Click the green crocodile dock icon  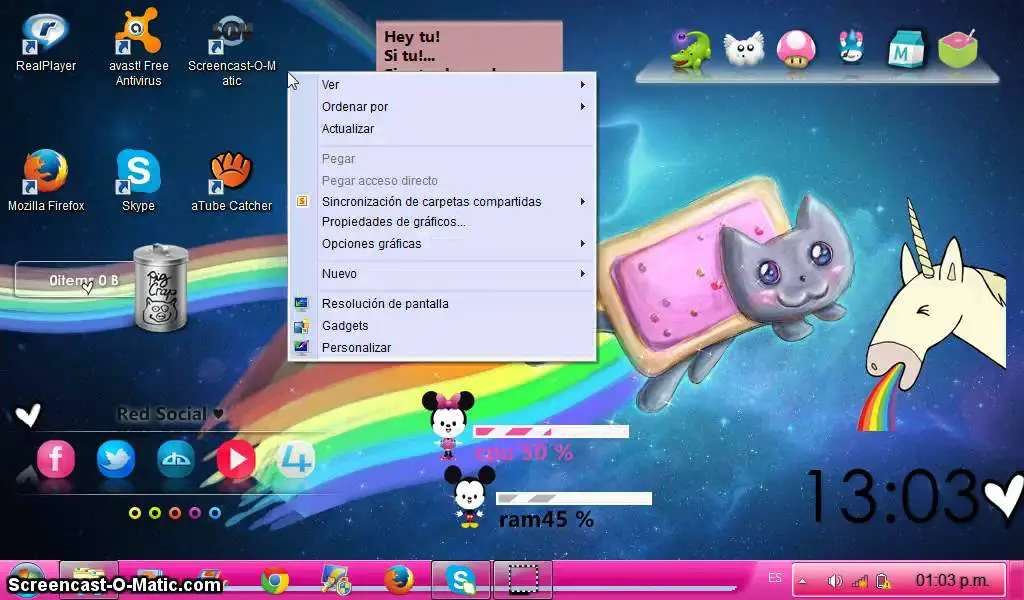click(x=691, y=50)
